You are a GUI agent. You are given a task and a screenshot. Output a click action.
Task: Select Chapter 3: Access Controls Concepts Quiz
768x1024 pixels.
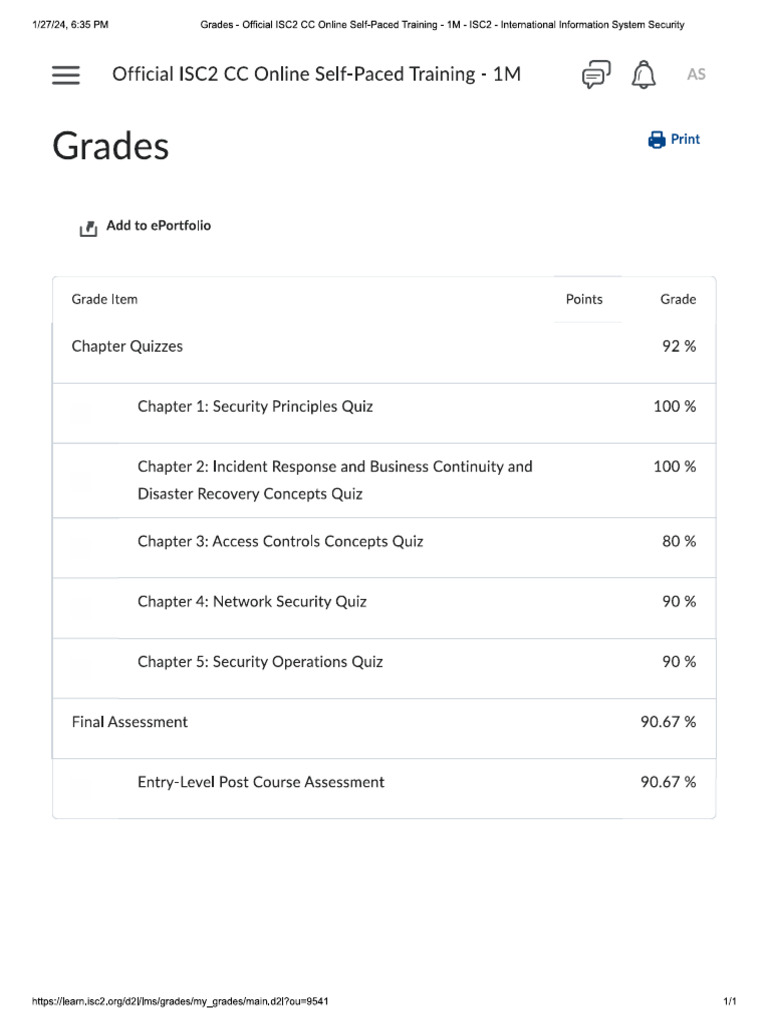[x=280, y=541]
